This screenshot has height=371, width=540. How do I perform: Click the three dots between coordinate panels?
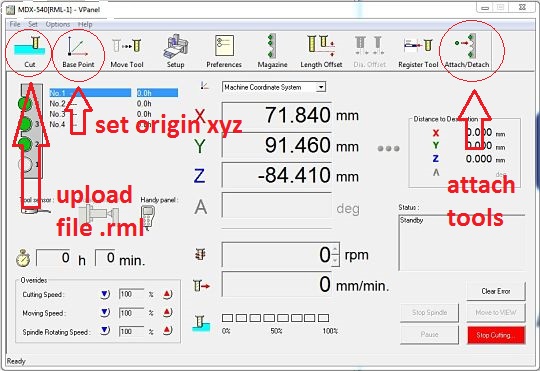388,148
